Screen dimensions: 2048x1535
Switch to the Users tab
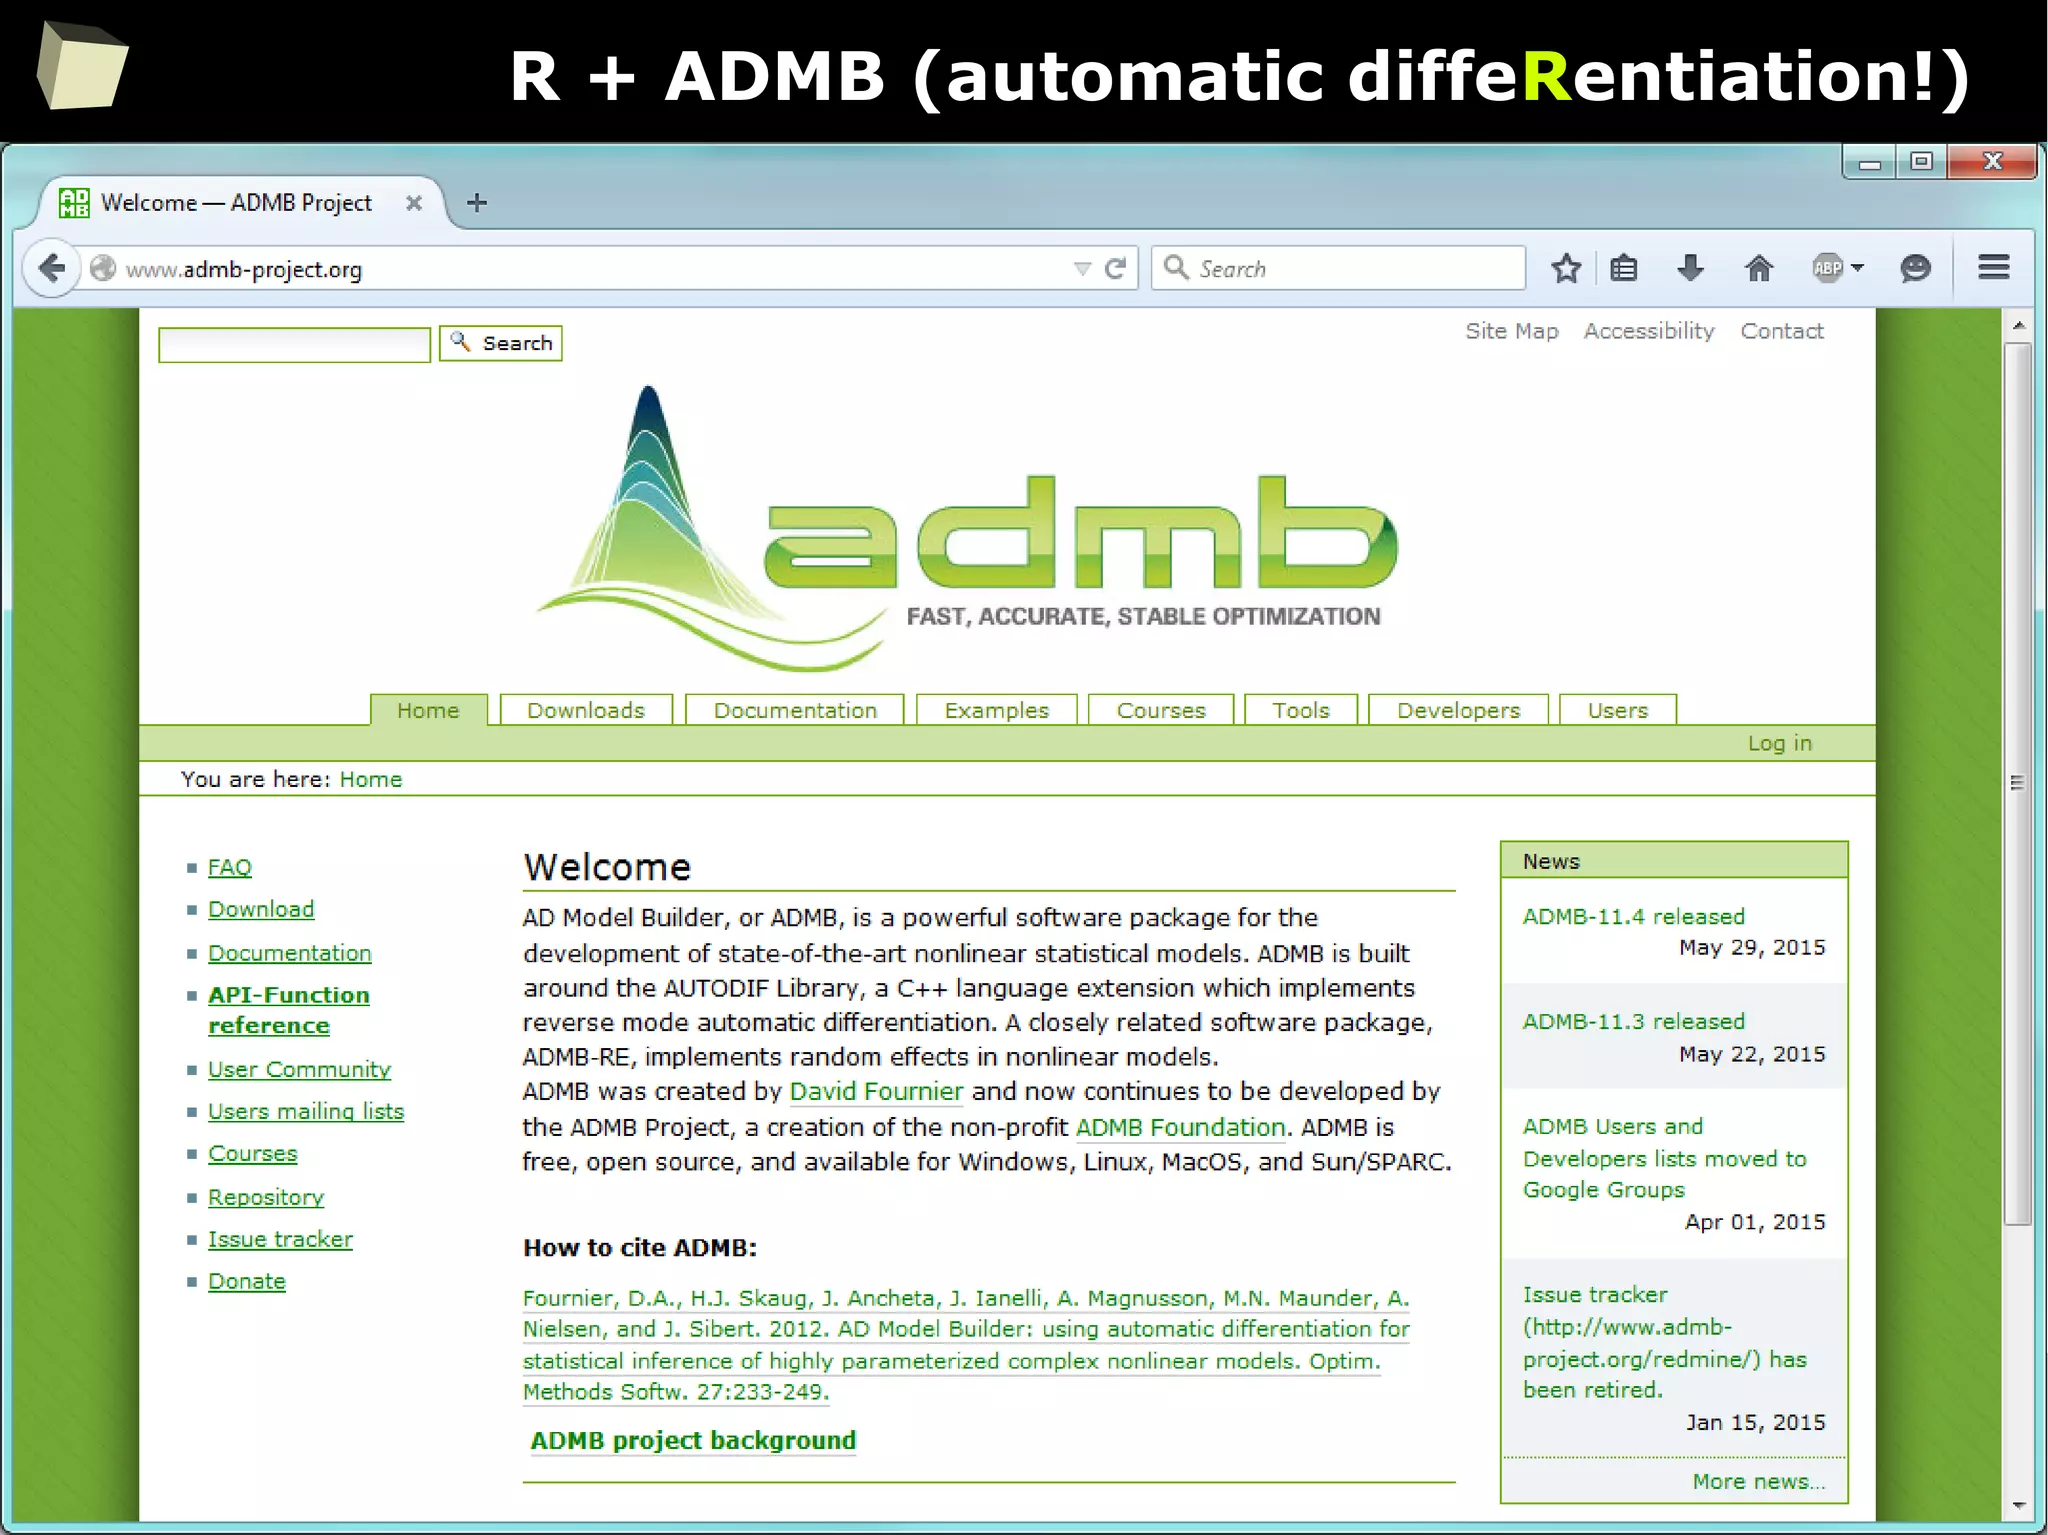coord(1617,710)
